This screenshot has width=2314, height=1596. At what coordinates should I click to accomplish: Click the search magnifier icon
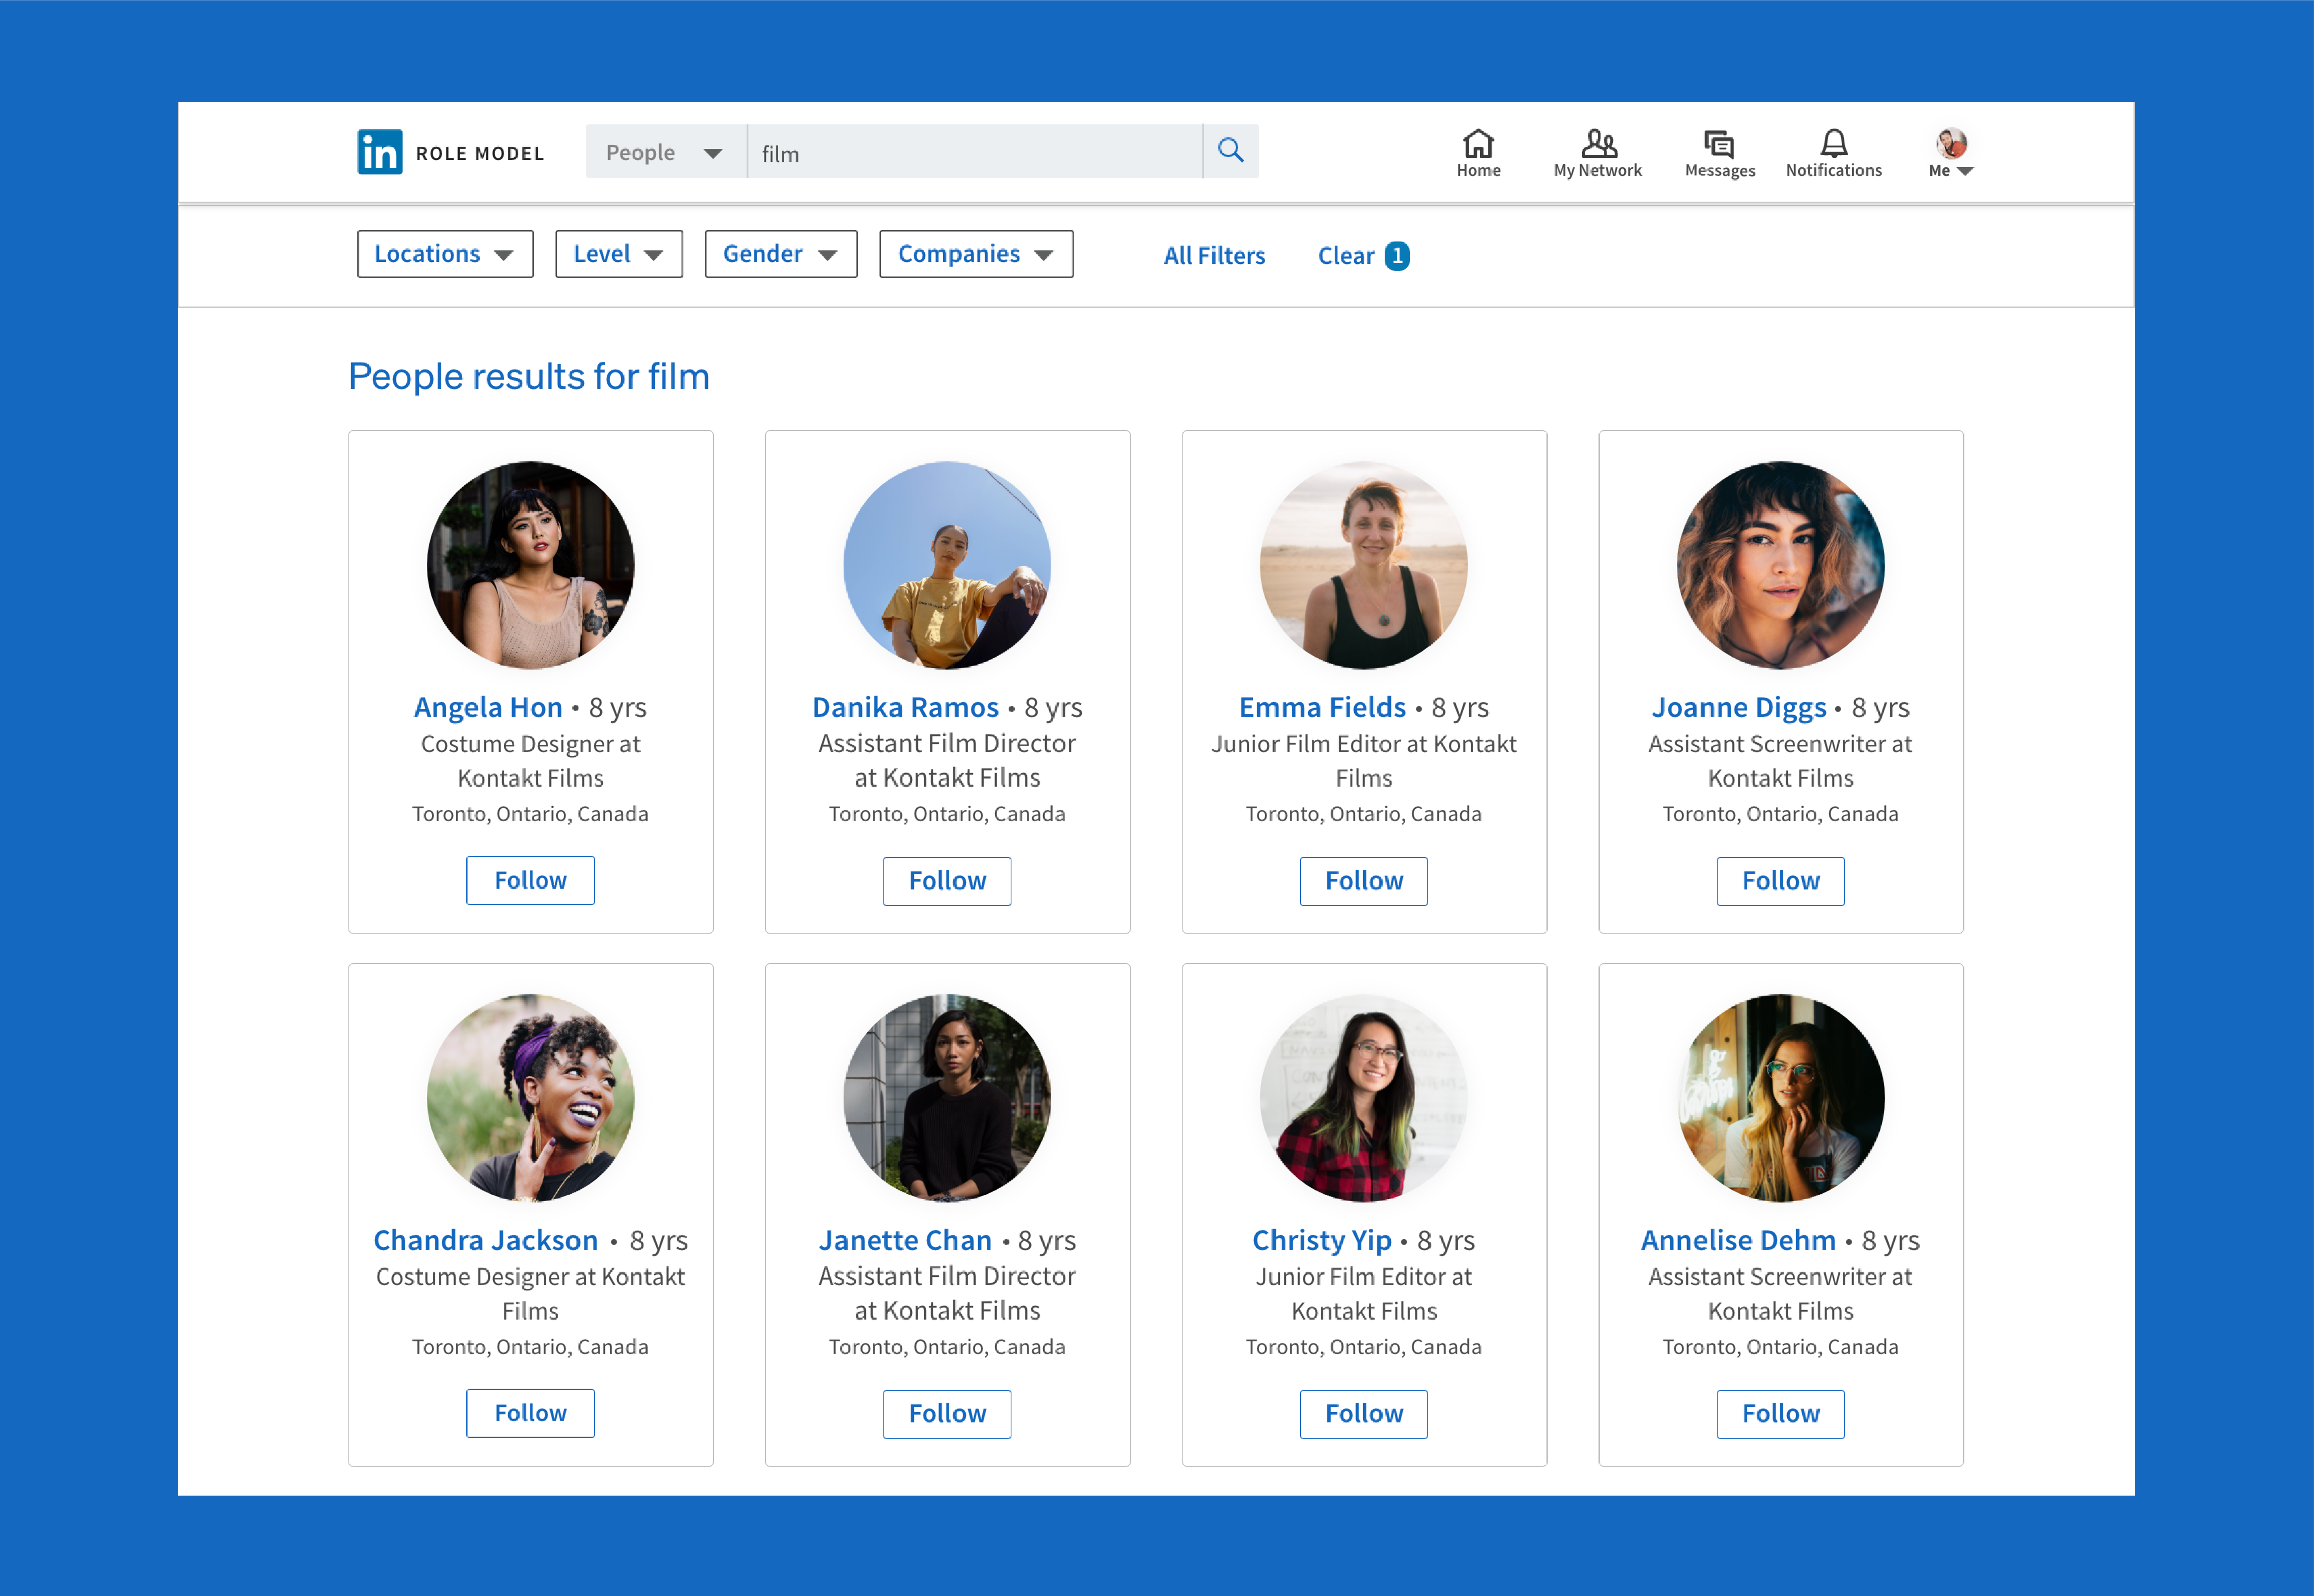click(1230, 151)
